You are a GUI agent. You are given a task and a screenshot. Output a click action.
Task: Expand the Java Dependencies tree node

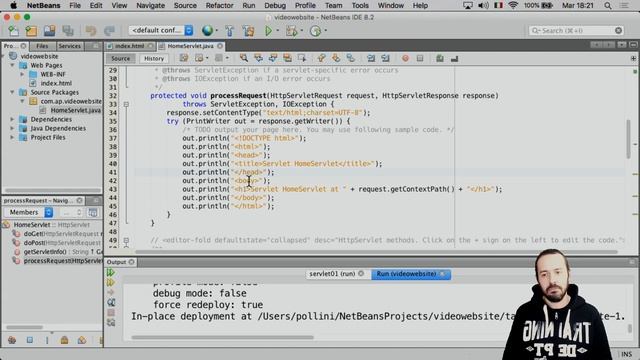(12, 128)
